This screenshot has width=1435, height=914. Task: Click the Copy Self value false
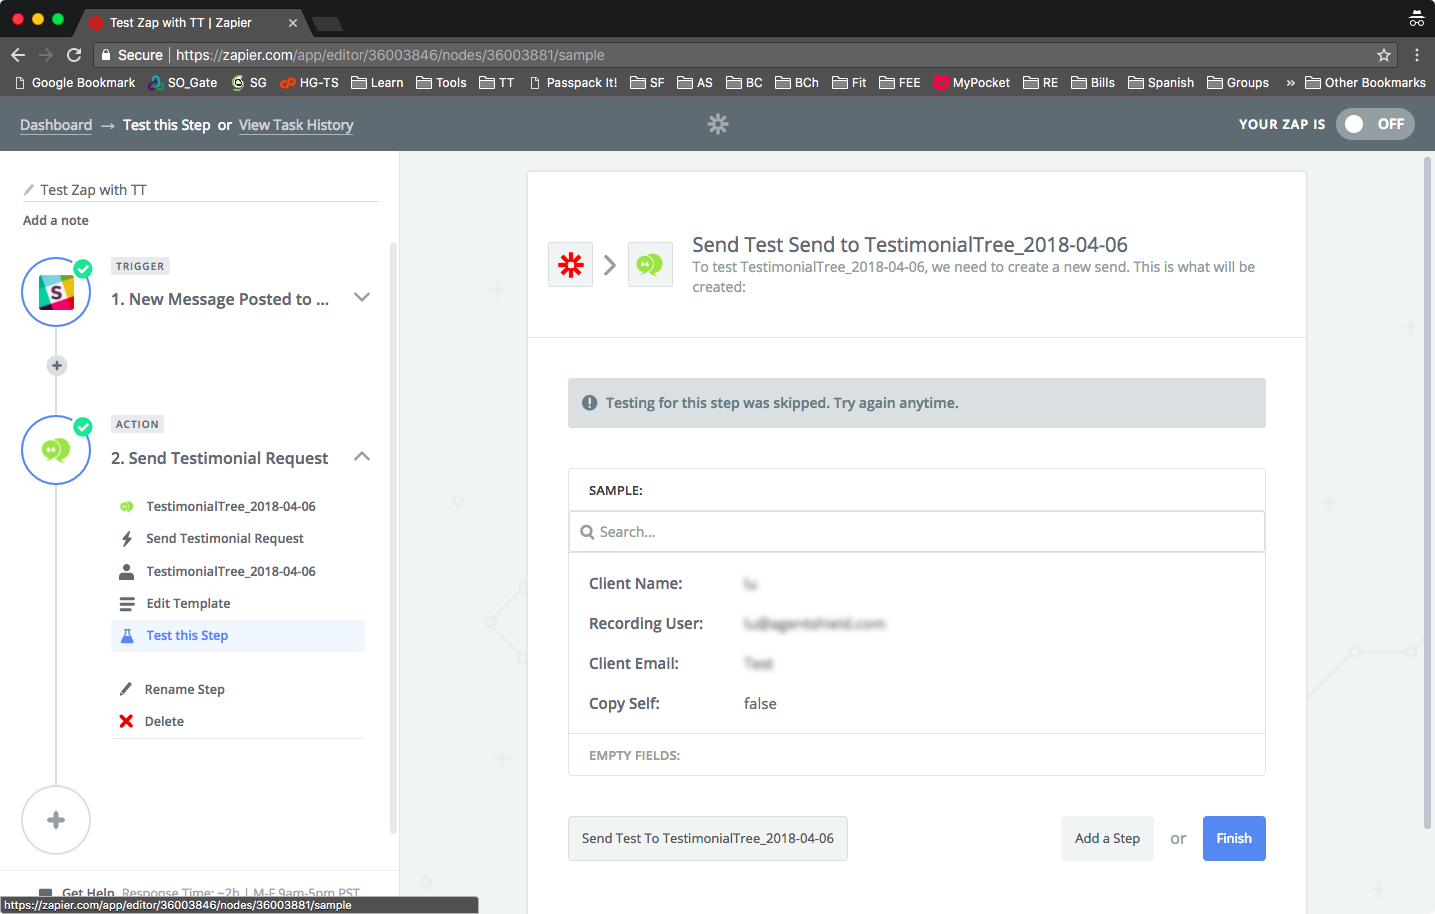760,704
